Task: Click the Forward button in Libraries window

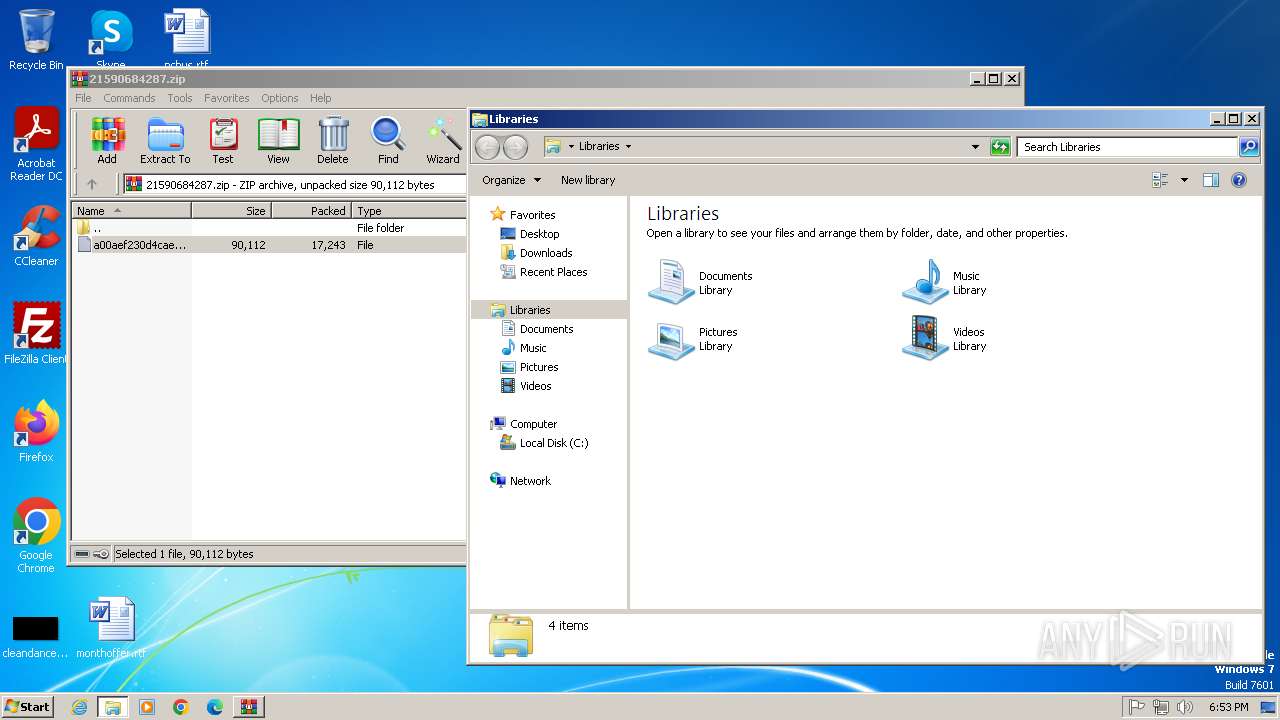Action: (x=515, y=147)
